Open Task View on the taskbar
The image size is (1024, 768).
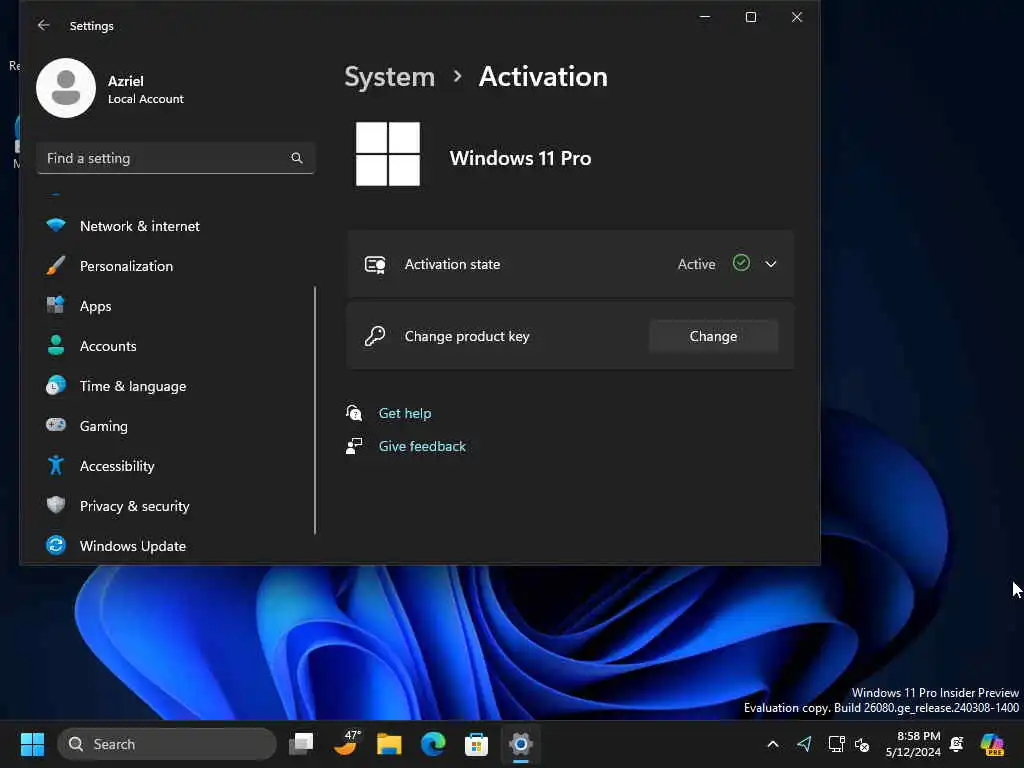click(x=302, y=744)
